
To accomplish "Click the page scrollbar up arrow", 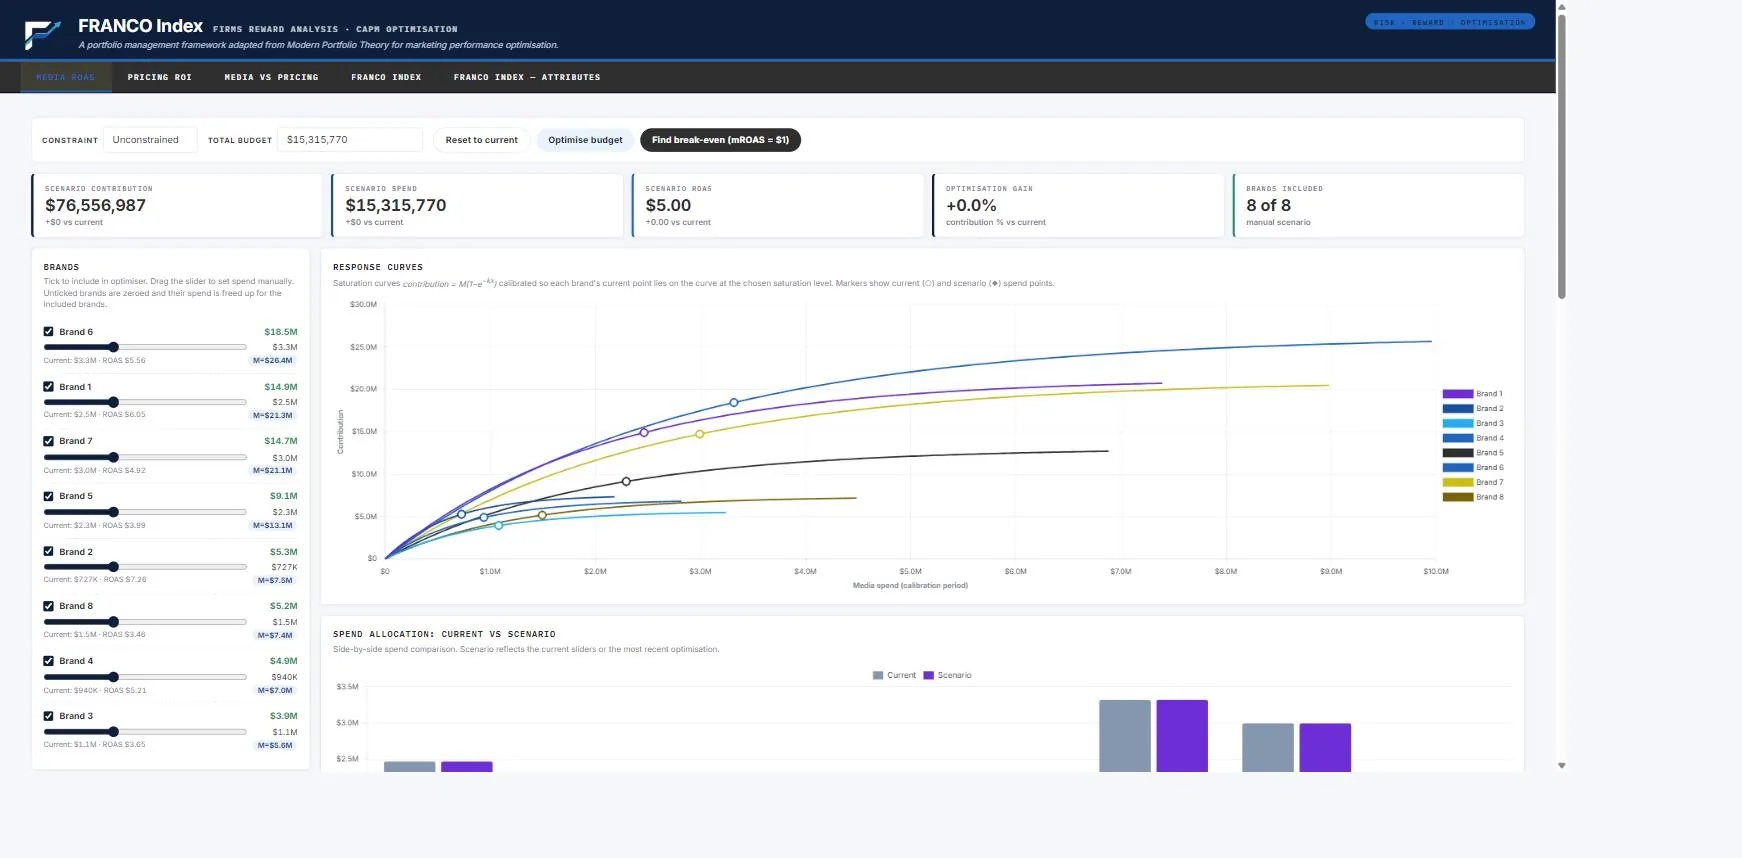I will pos(1562,6).
